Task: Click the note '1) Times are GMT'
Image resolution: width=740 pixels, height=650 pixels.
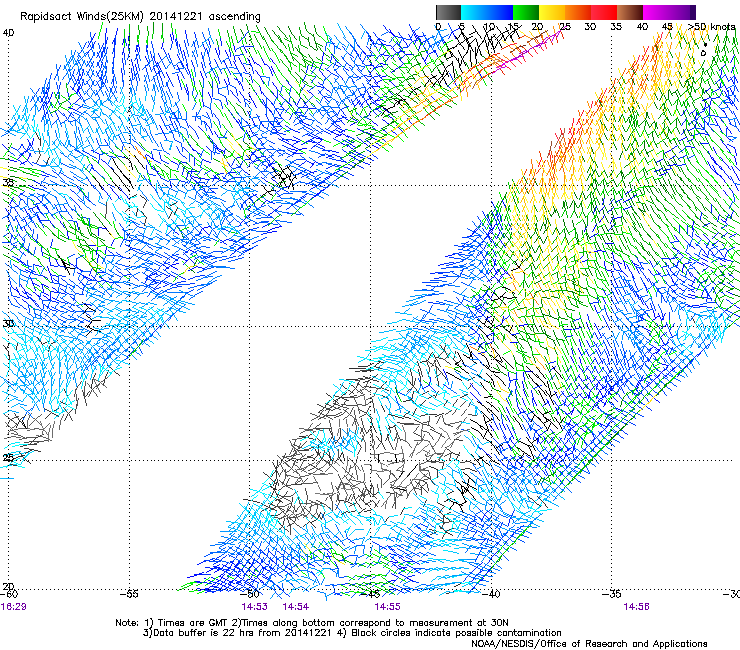Action: point(188,623)
